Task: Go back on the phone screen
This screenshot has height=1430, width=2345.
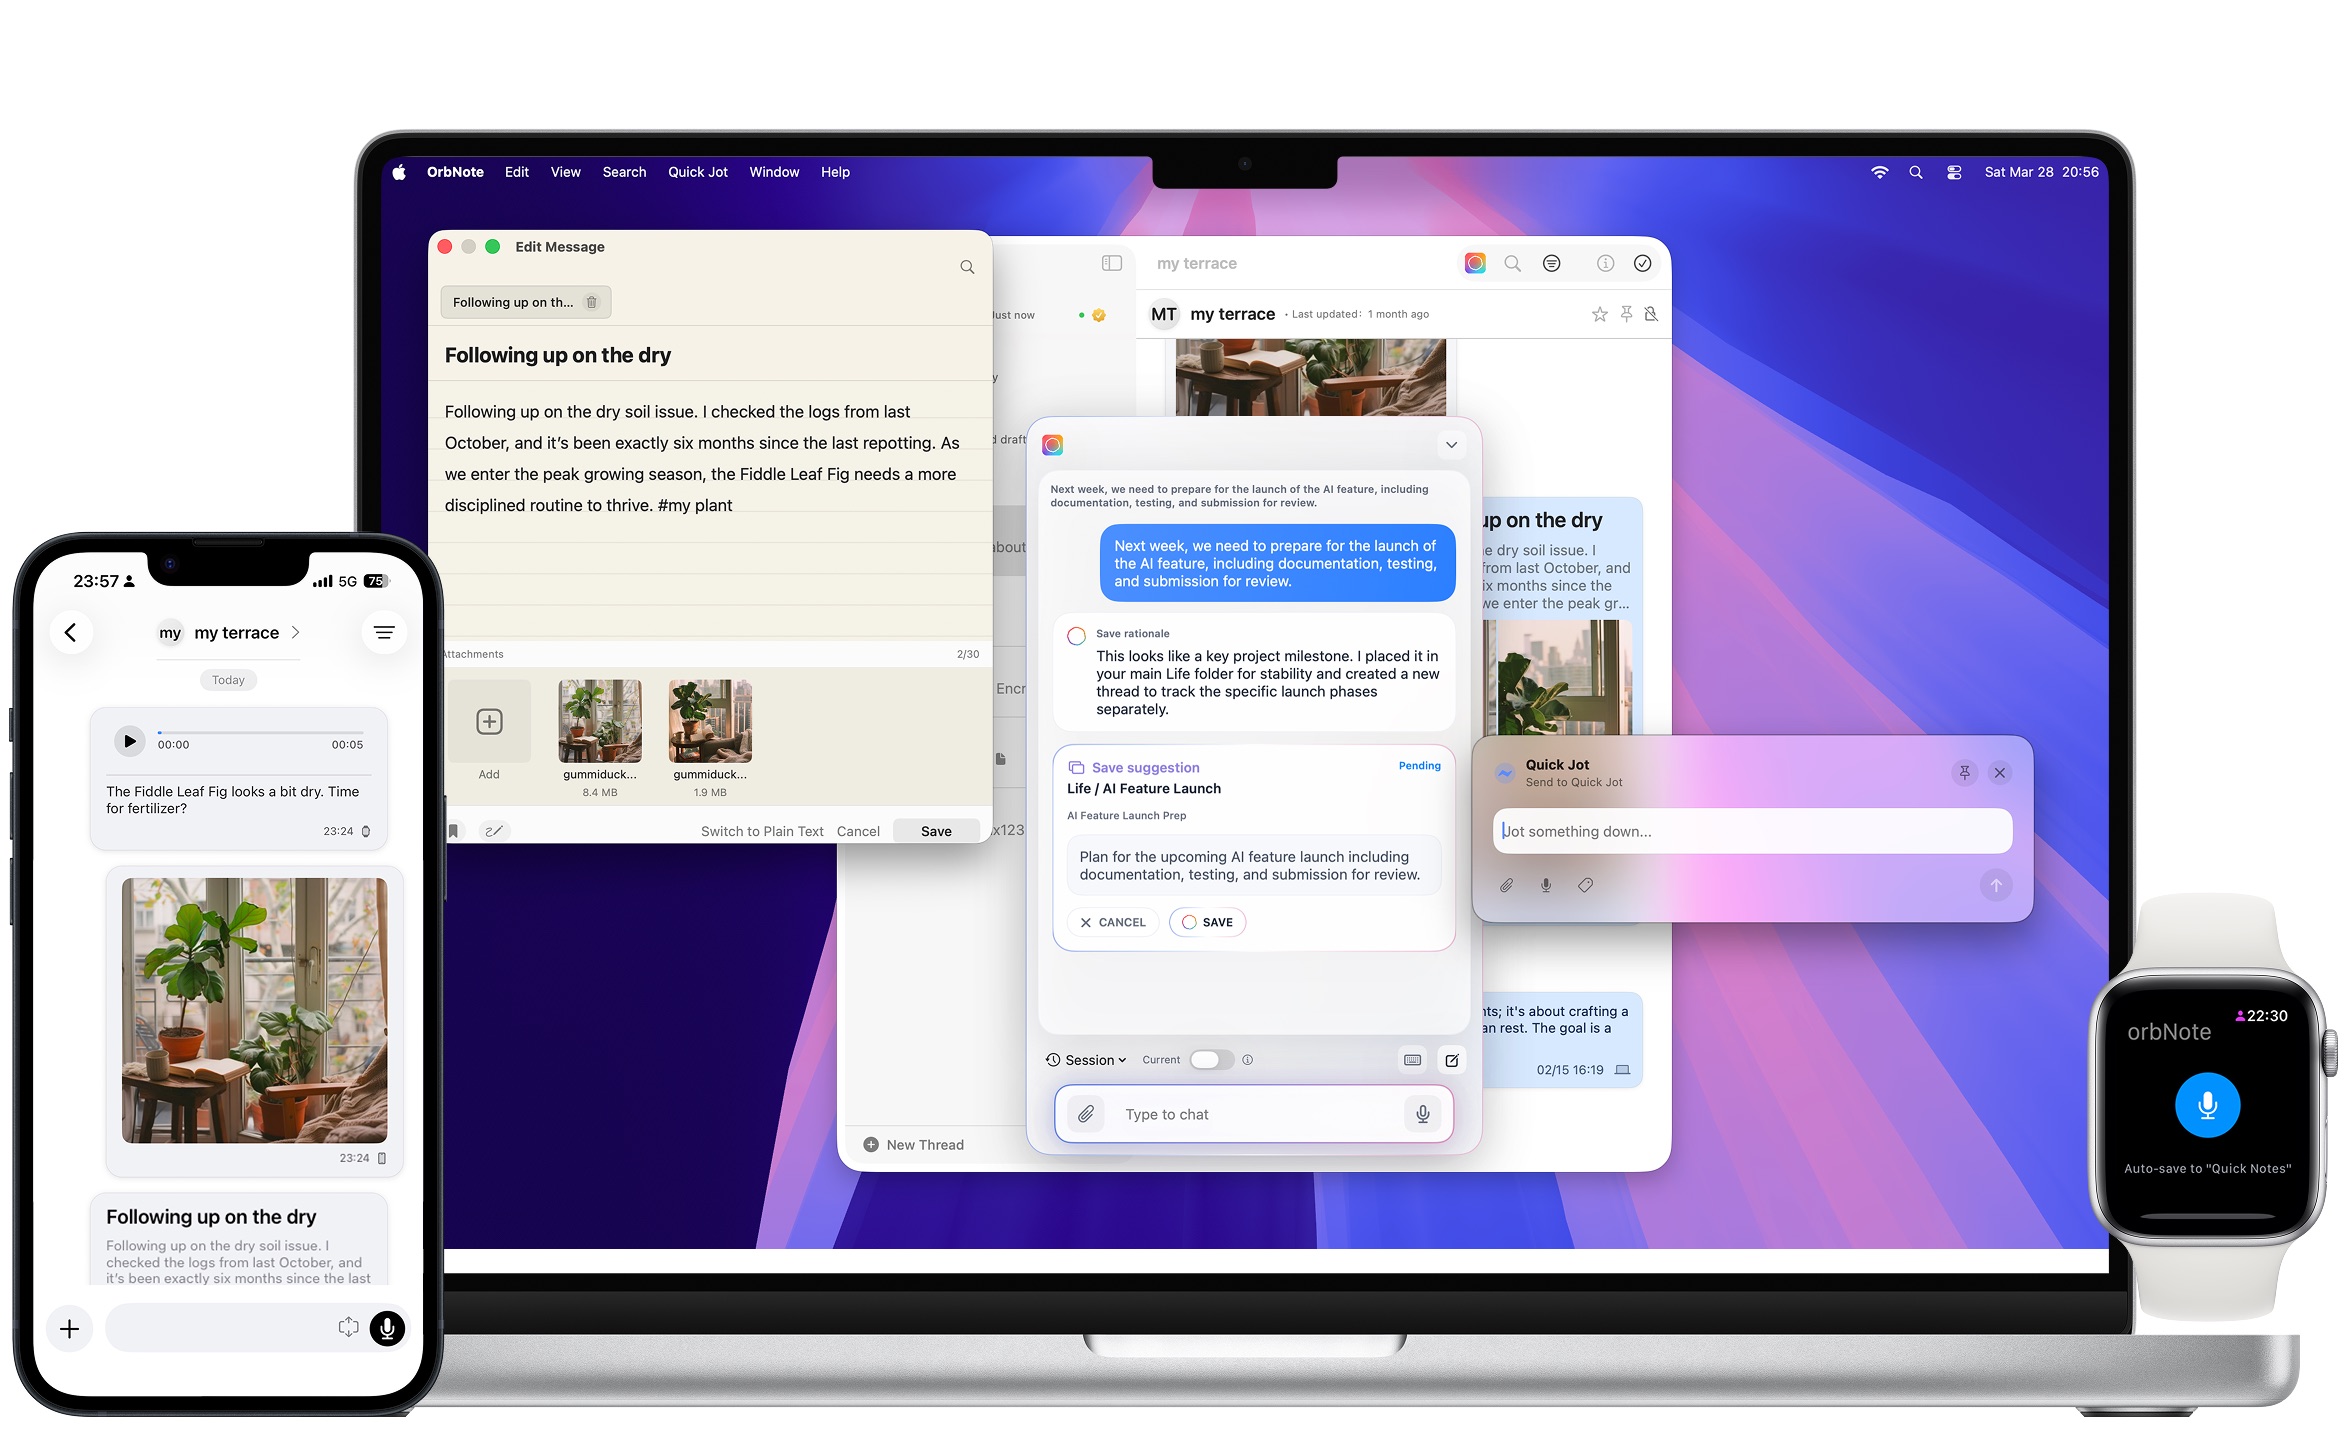Action: point(71,632)
